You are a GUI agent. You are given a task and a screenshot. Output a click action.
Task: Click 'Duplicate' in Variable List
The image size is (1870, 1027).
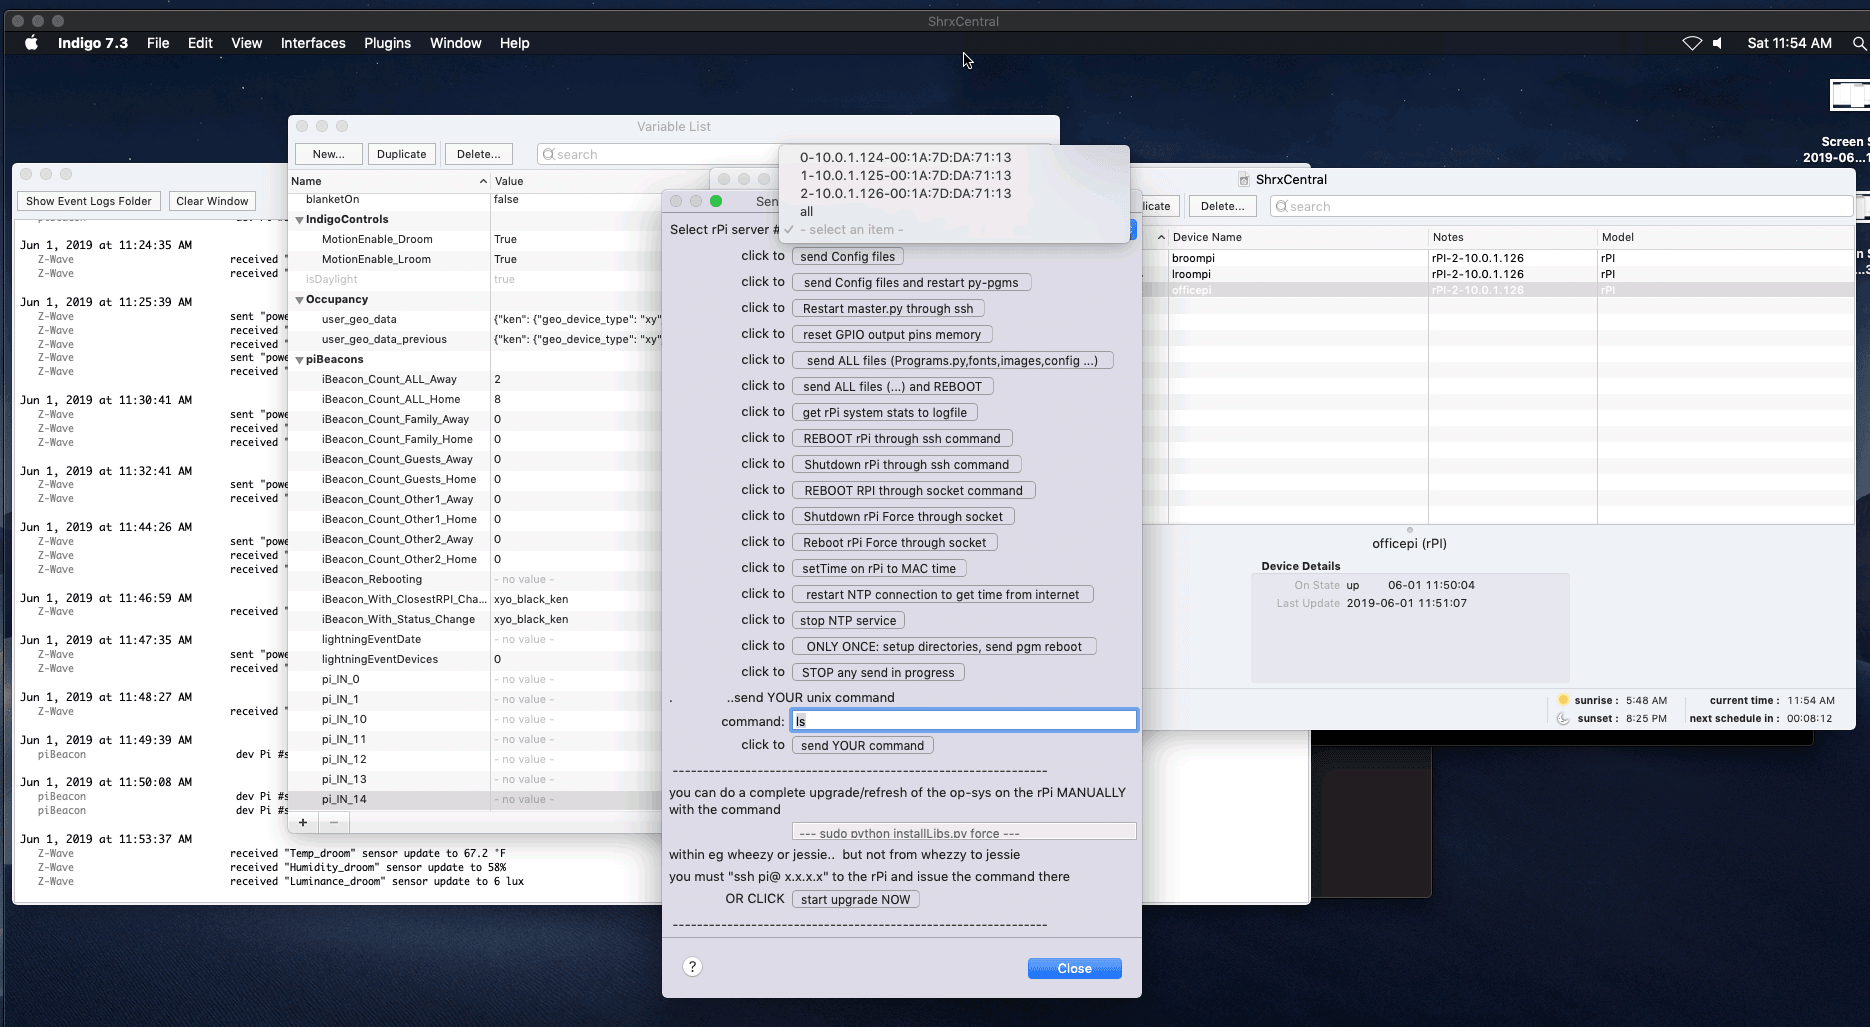tap(402, 154)
